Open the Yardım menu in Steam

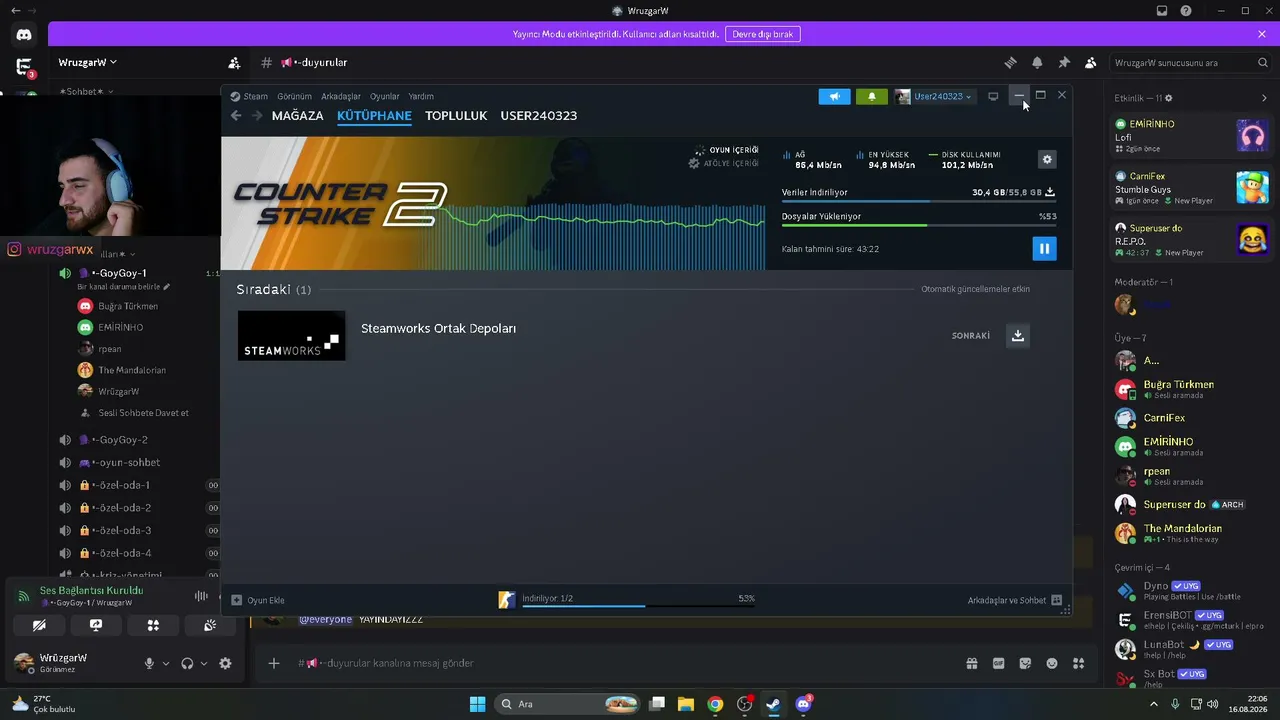point(421,97)
